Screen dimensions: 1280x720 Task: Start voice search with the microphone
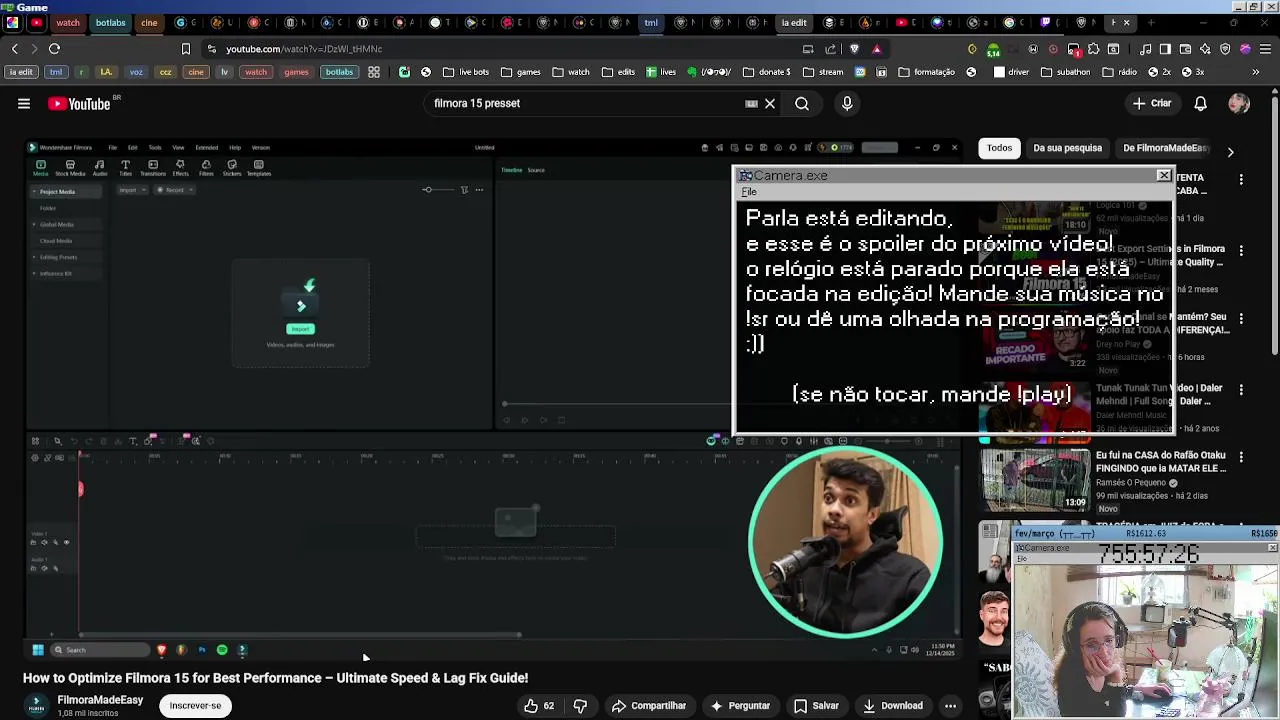click(x=847, y=103)
